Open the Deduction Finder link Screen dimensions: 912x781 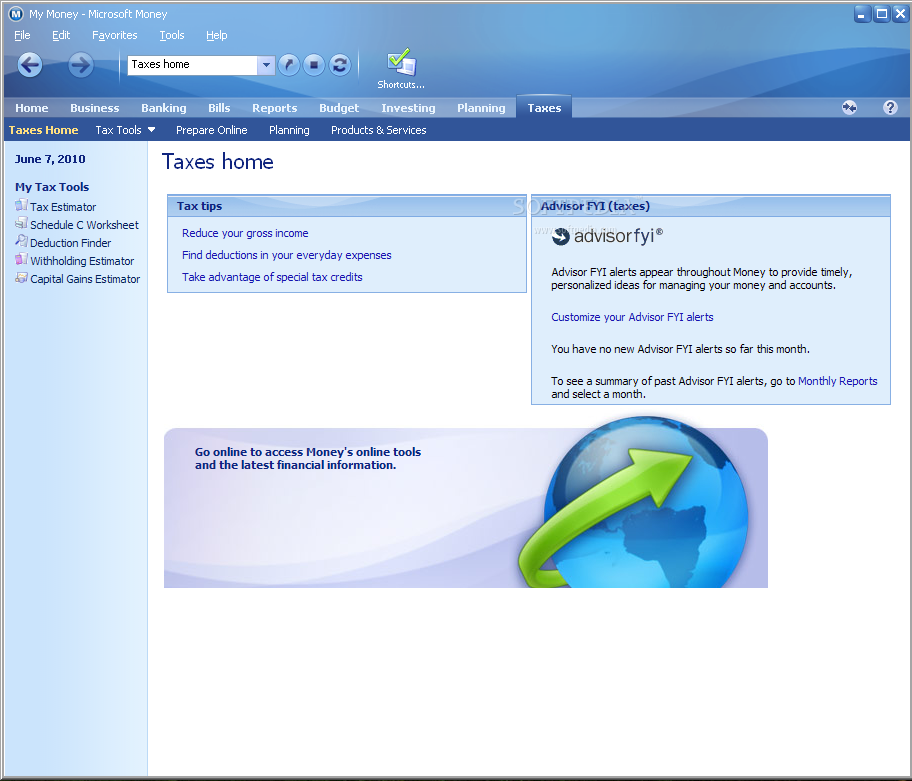click(x=70, y=243)
